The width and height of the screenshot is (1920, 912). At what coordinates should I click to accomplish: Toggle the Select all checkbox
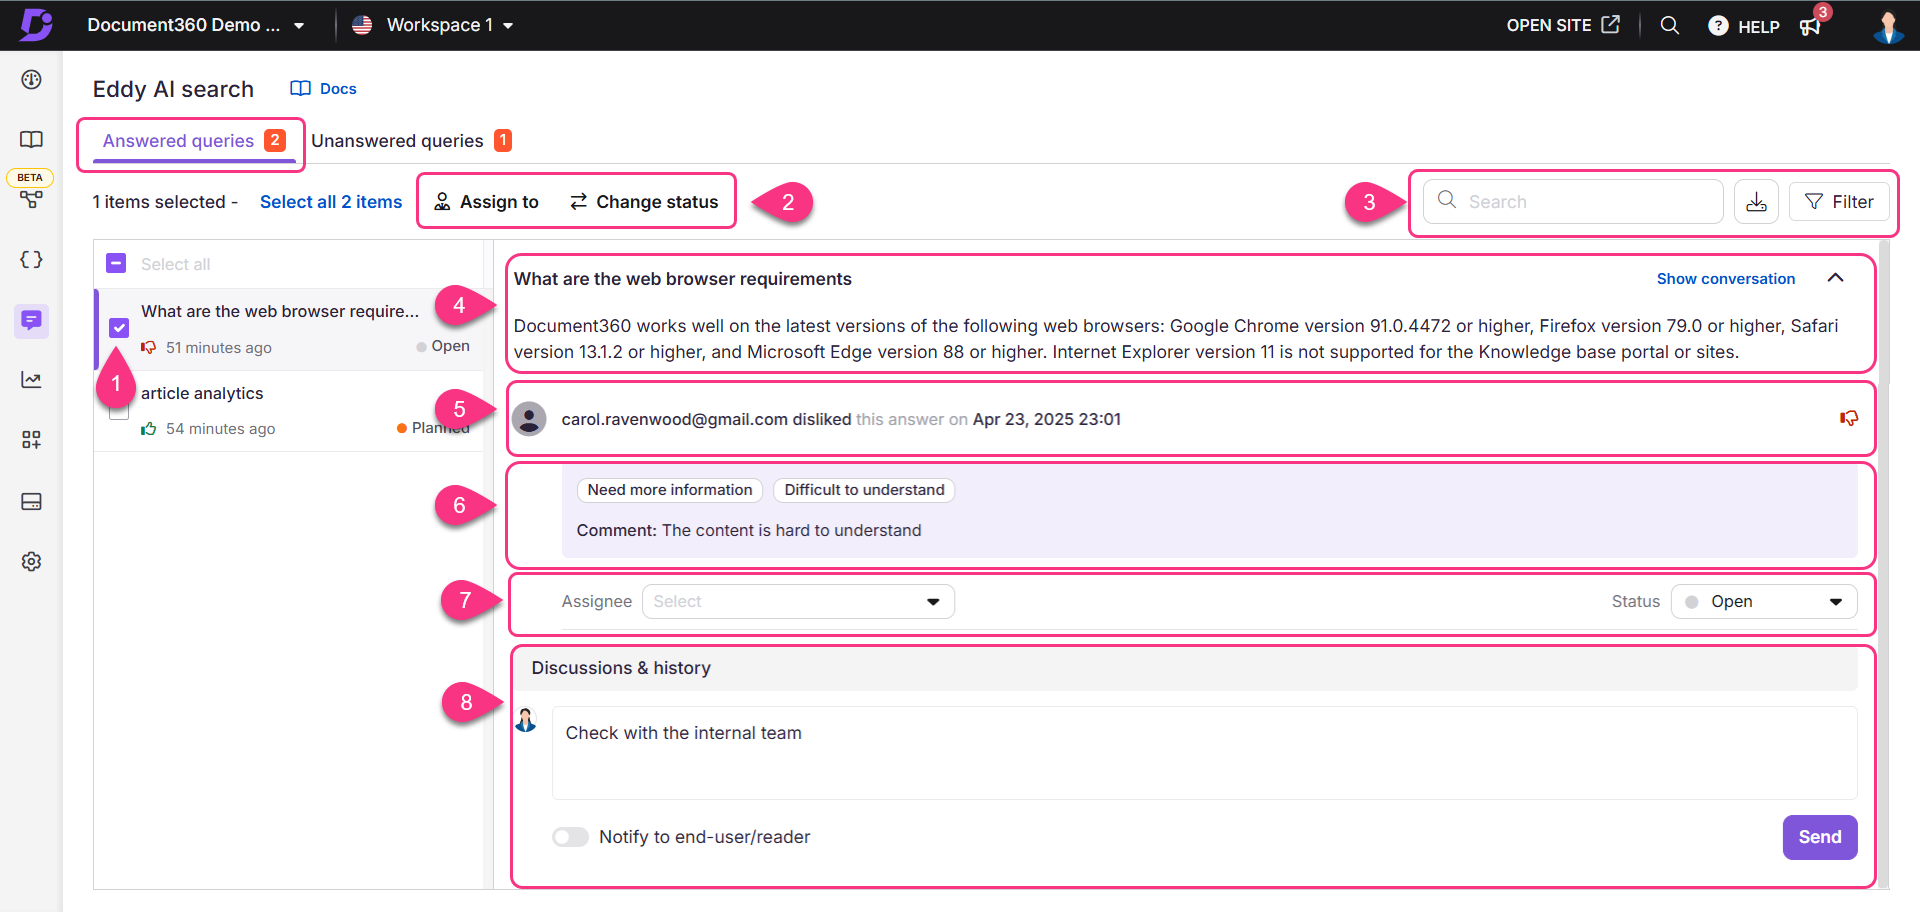coord(116,263)
